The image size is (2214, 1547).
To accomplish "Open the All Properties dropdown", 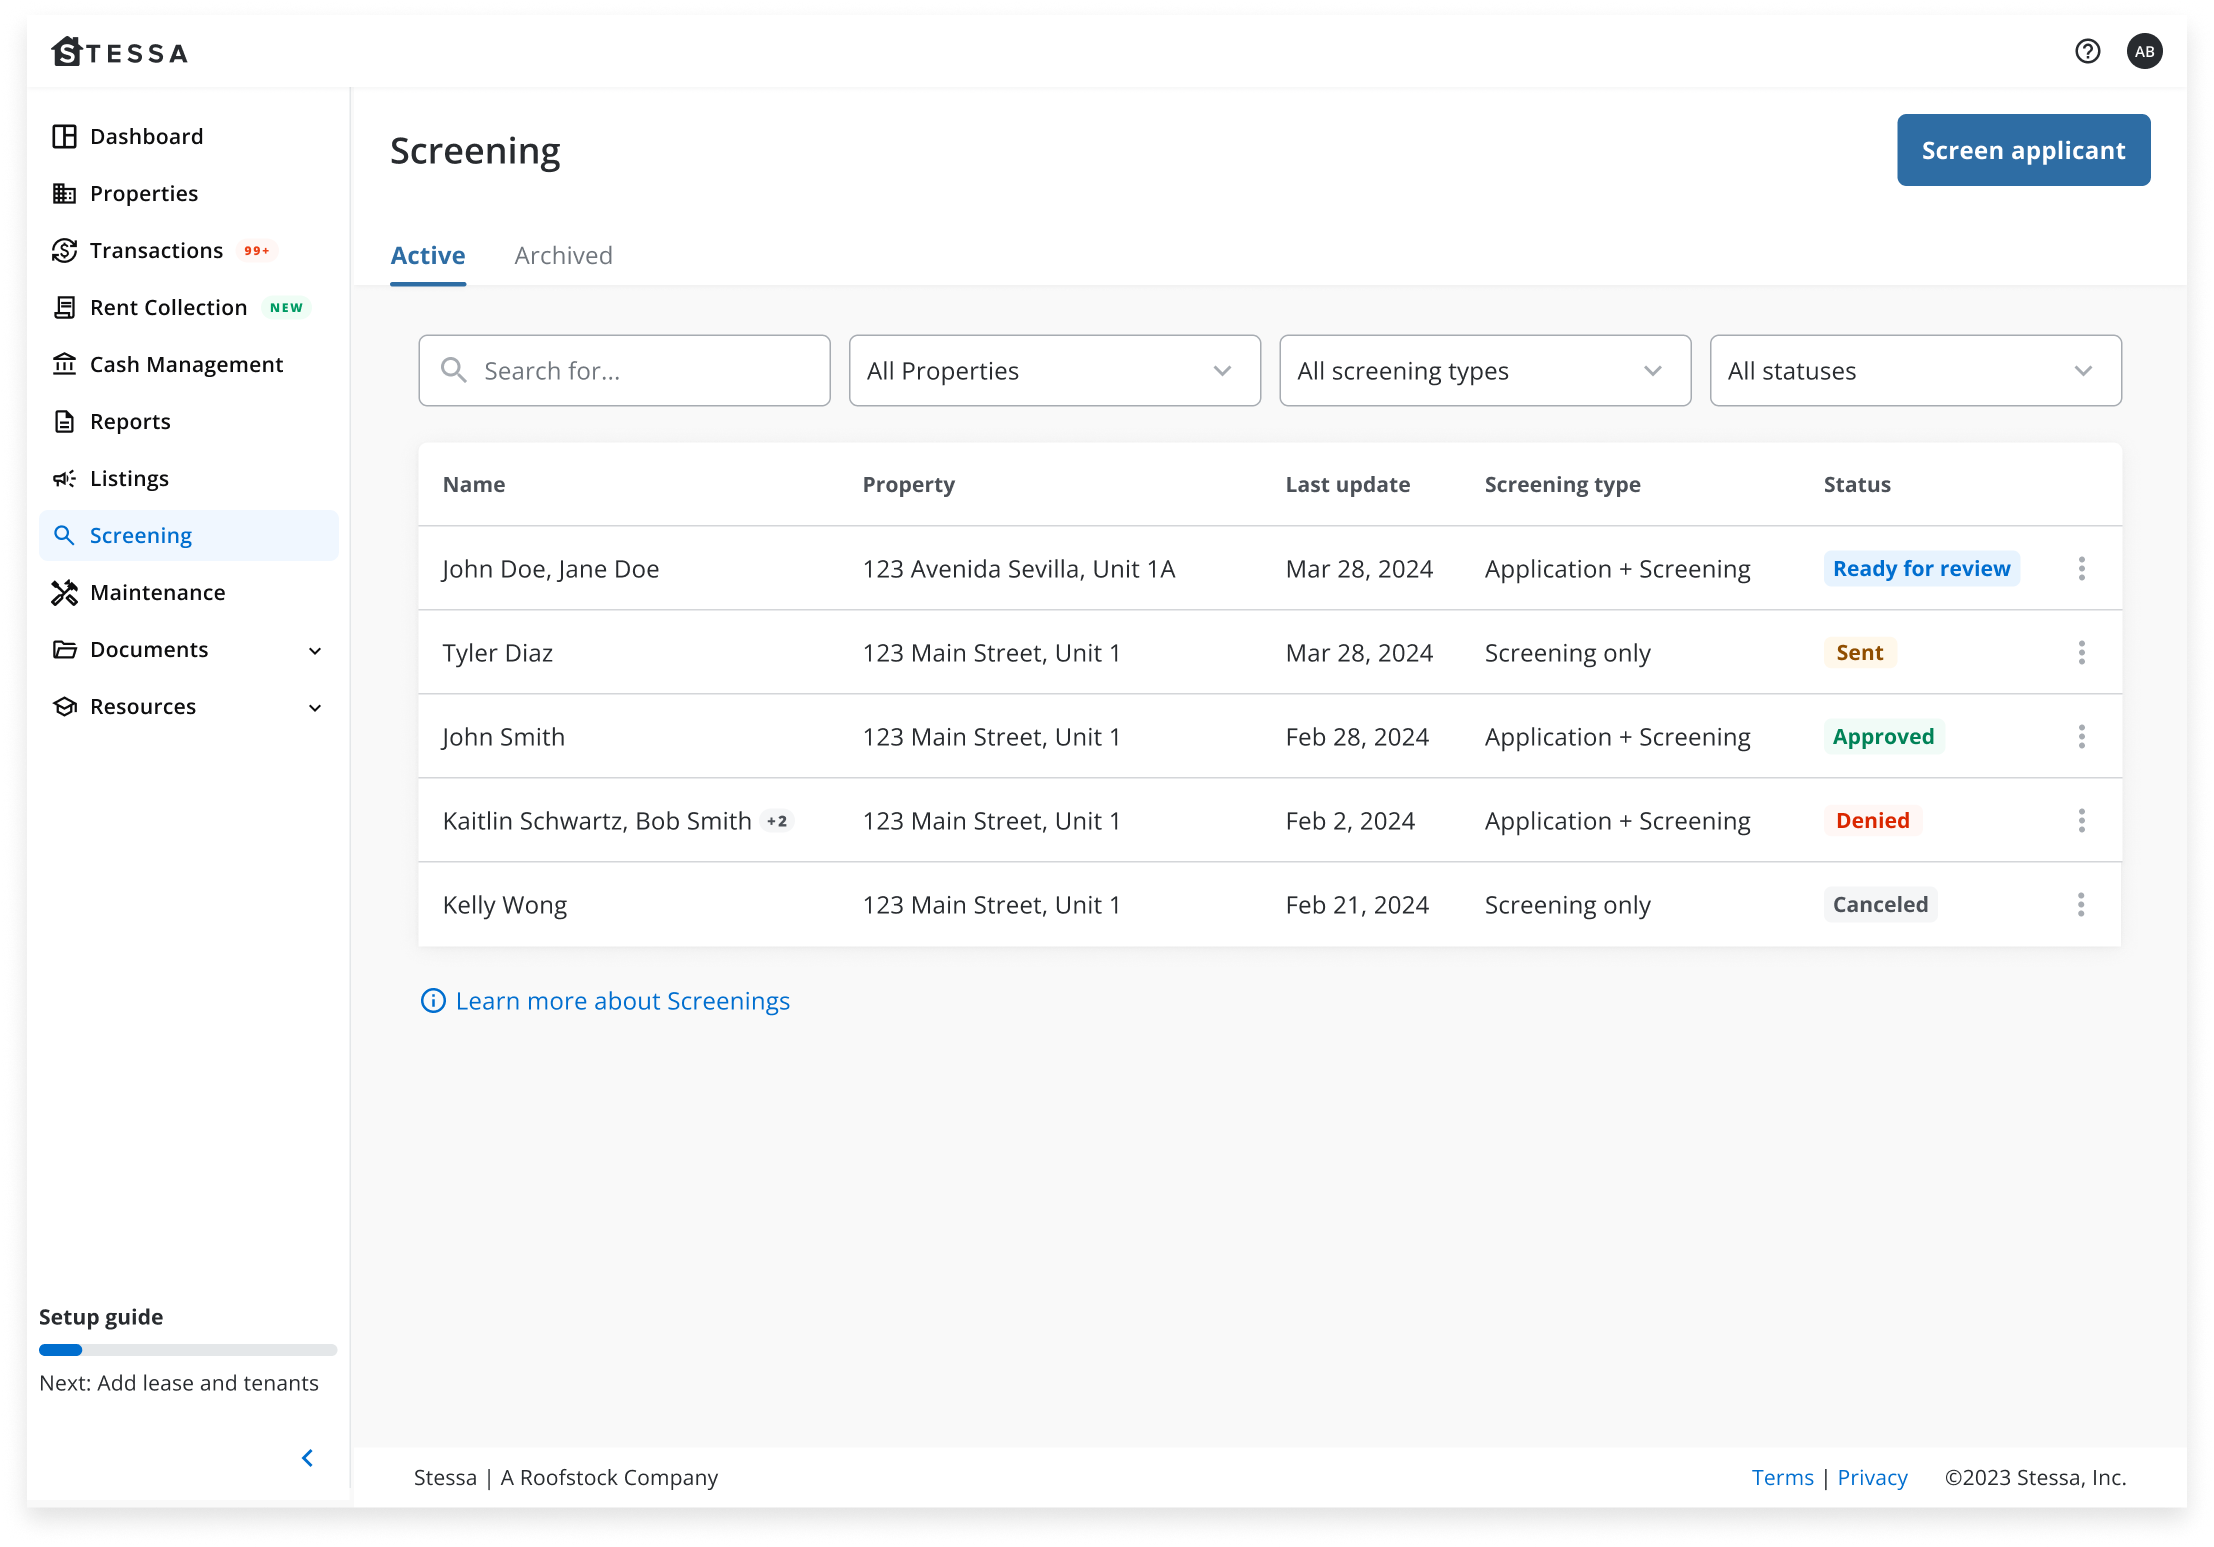I will click(1054, 371).
